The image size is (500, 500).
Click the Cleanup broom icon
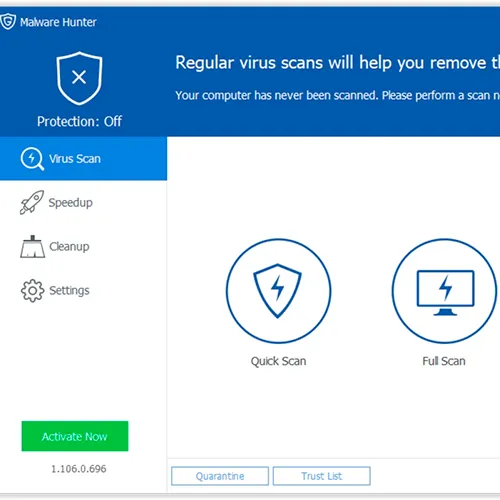coord(32,247)
